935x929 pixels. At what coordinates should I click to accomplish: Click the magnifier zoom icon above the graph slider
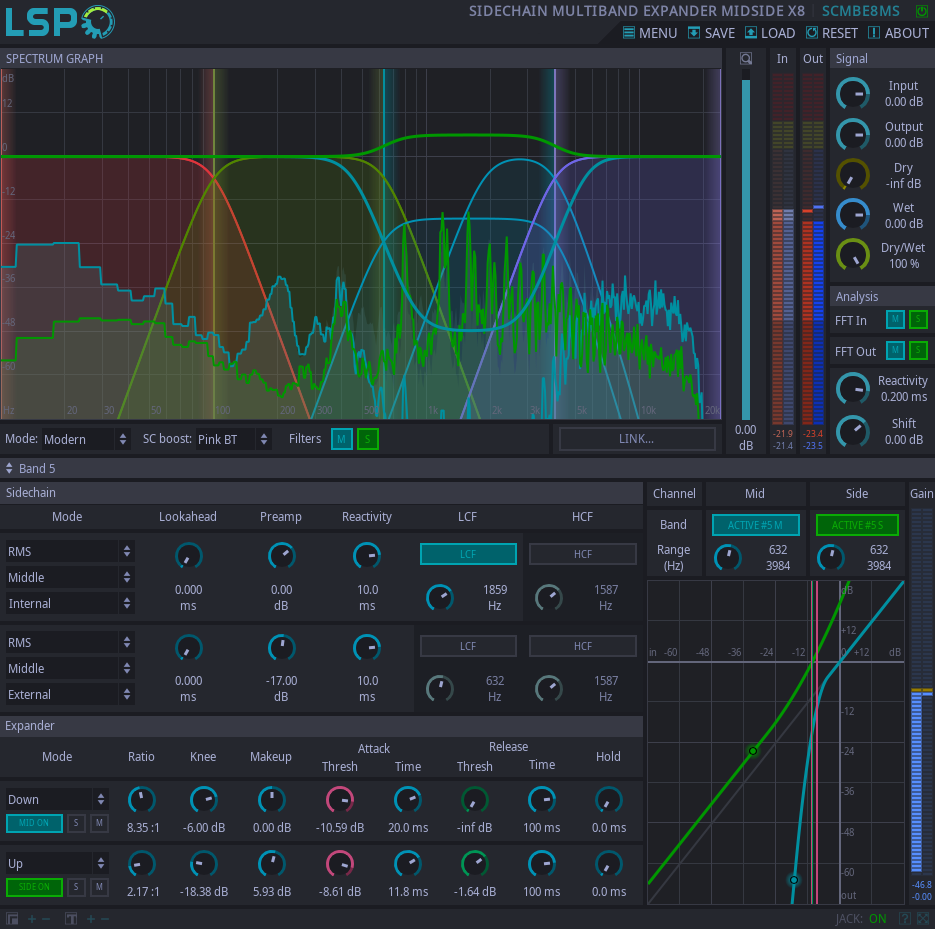tap(746, 58)
